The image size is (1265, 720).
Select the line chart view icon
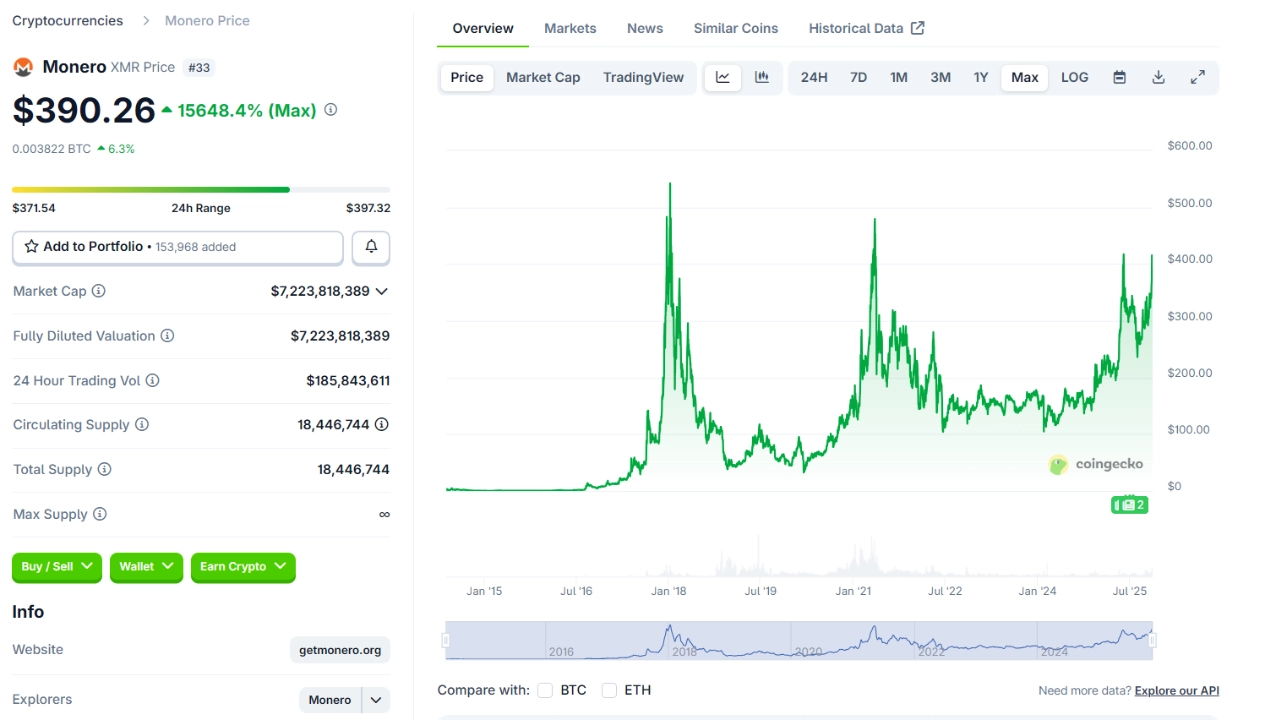pos(722,77)
